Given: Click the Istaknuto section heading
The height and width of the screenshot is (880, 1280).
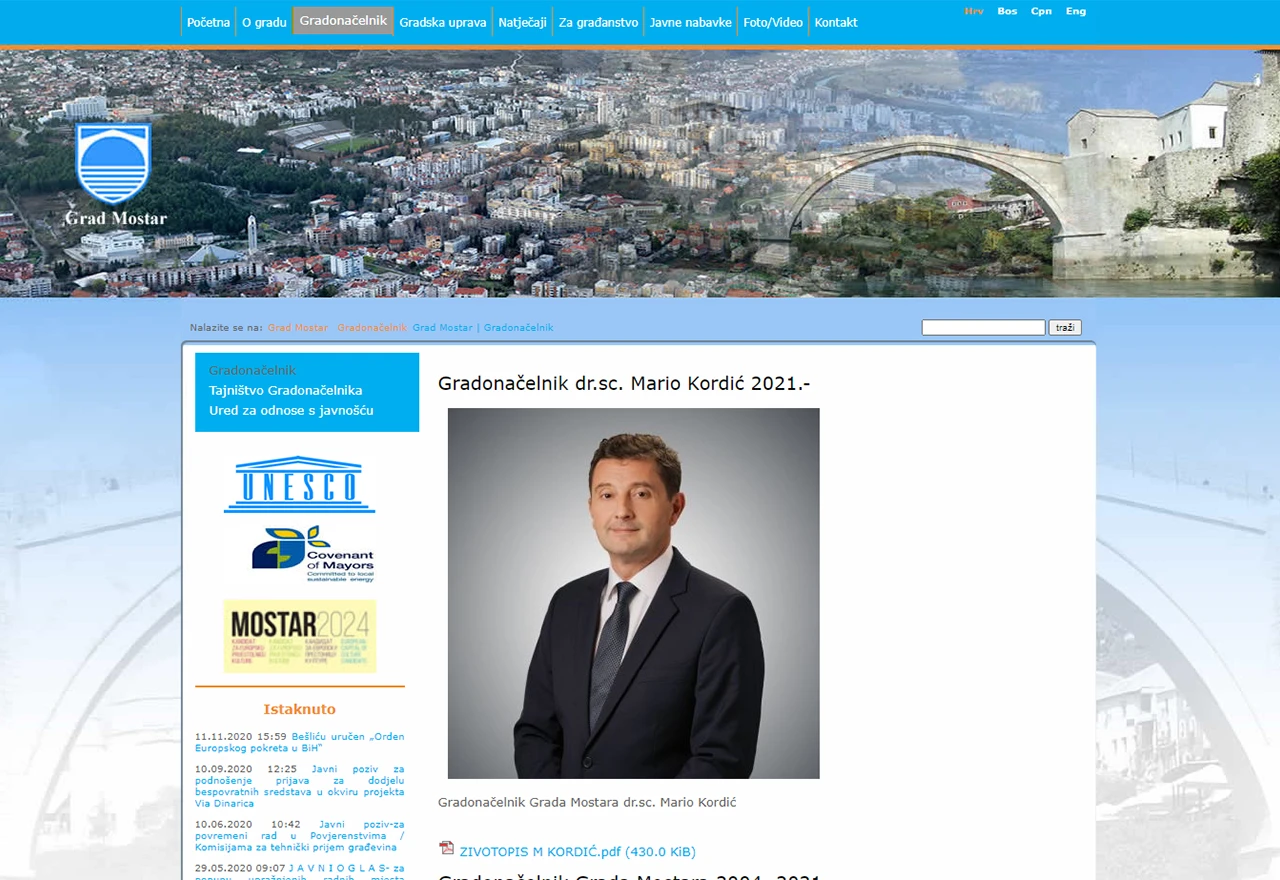Looking at the screenshot, I should (300, 709).
